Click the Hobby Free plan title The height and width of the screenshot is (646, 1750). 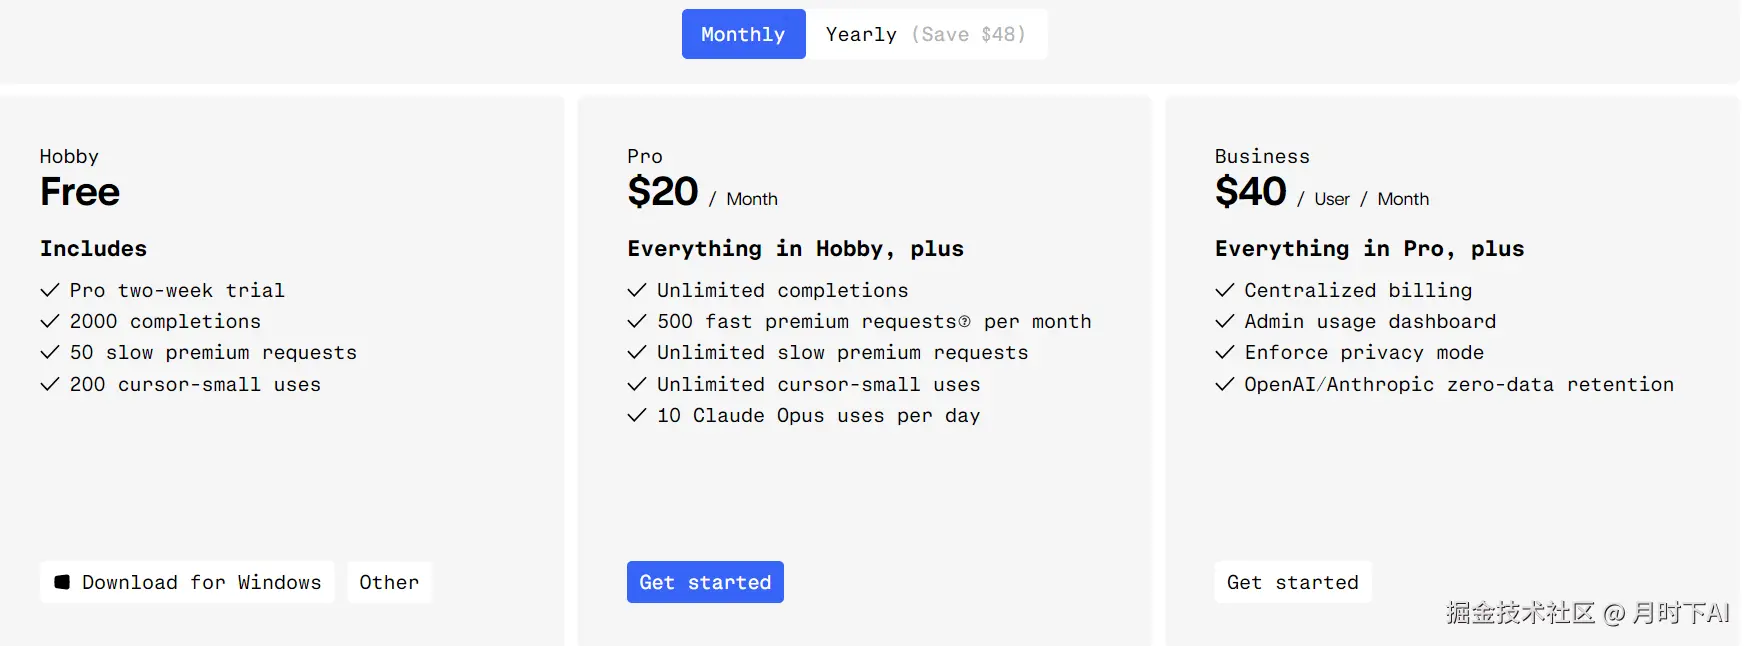[80, 192]
